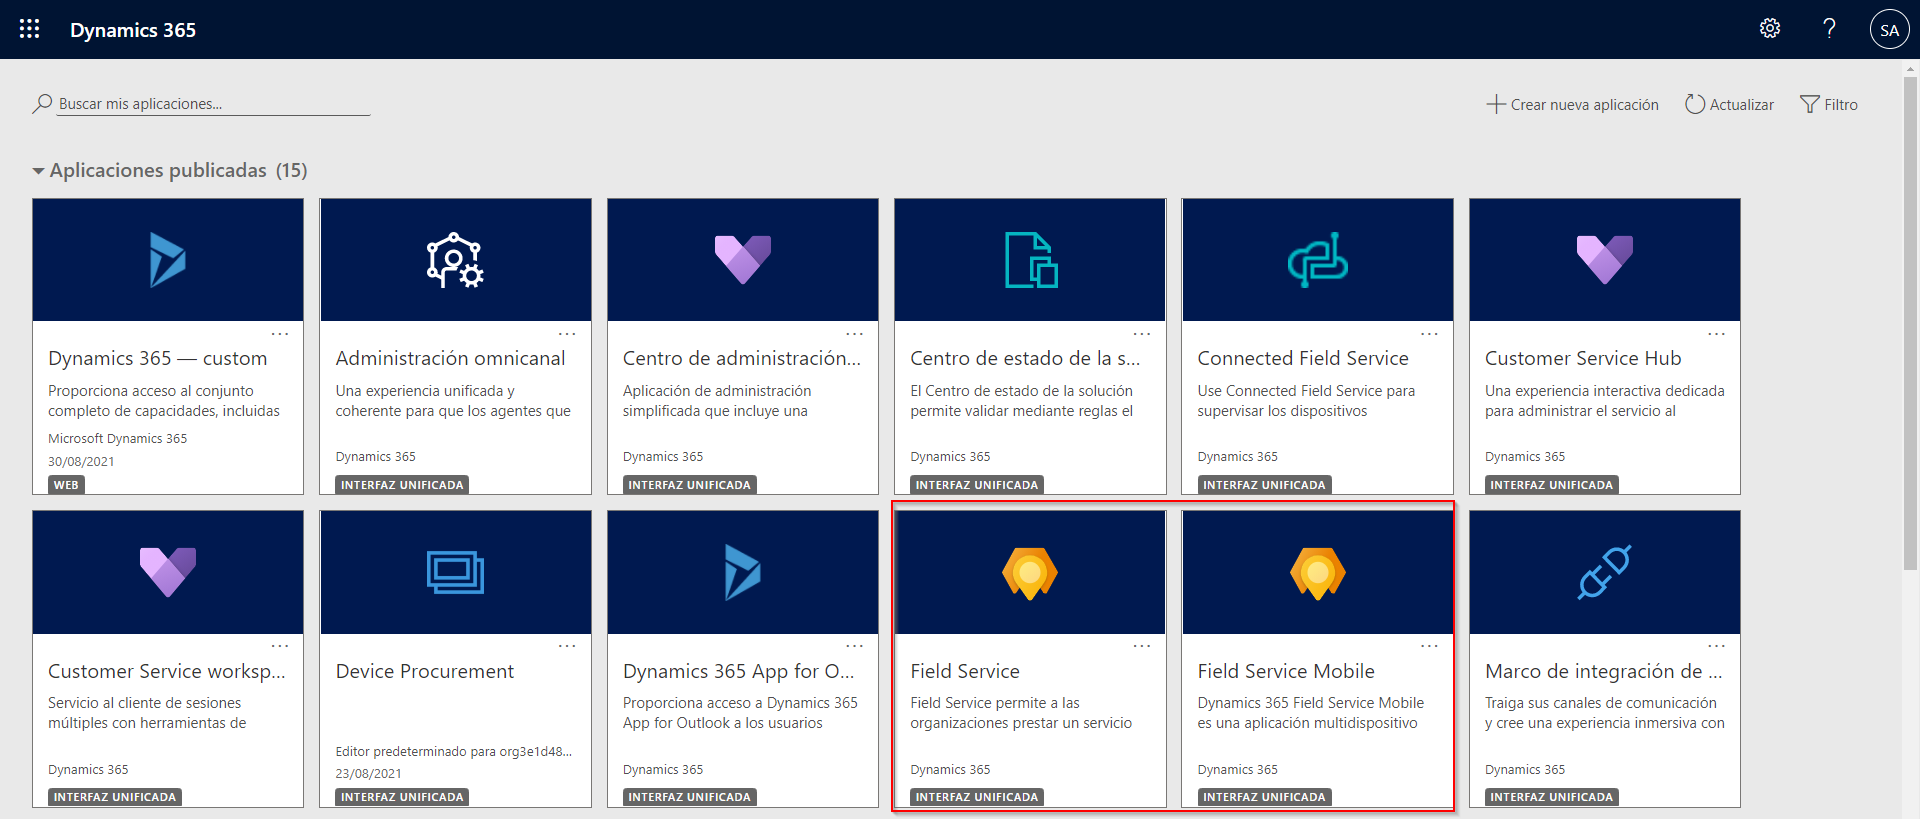Viewport: 1920px width, 819px height.
Task: Click the Customer Service Hub heart icon
Action: (x=1605, y=260)
